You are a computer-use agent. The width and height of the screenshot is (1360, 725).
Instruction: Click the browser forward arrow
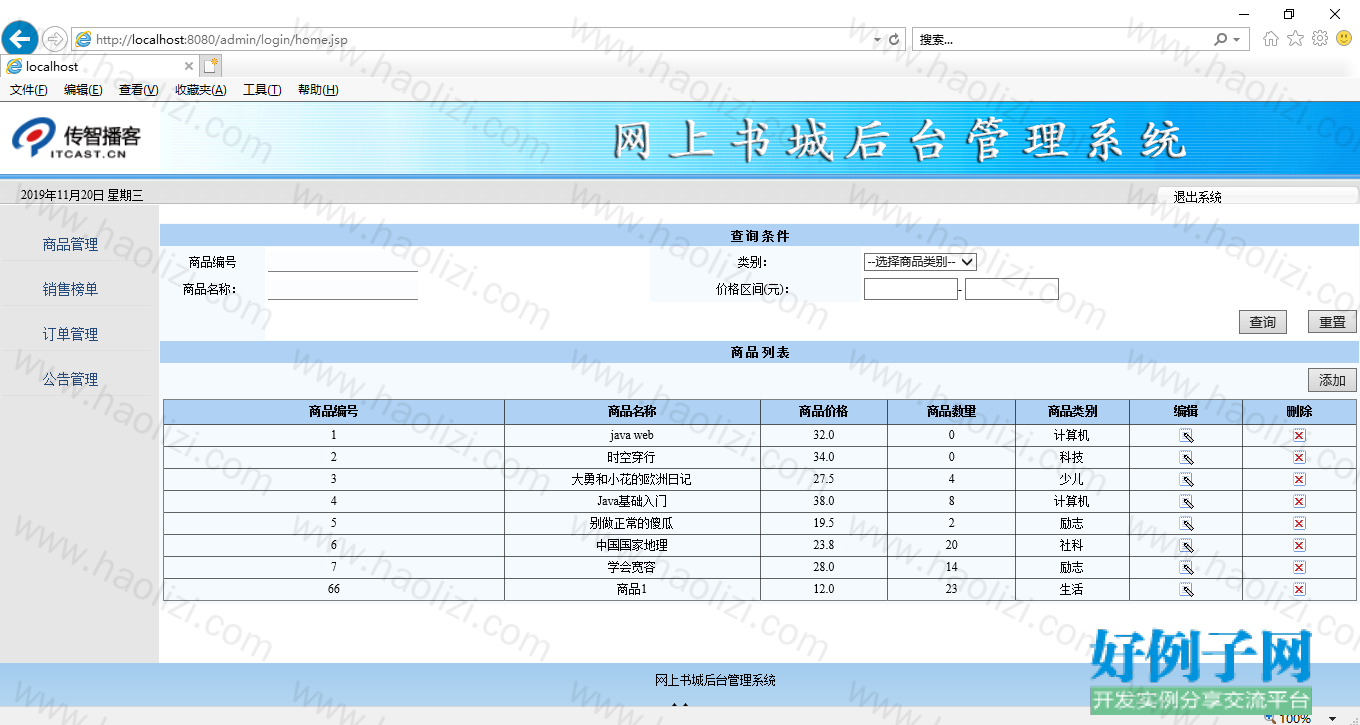54,39
